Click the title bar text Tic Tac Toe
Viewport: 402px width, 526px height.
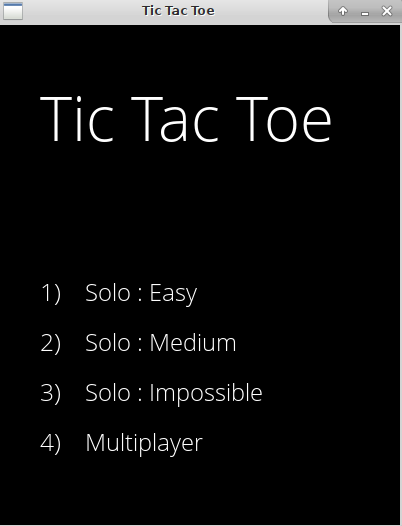178,11
